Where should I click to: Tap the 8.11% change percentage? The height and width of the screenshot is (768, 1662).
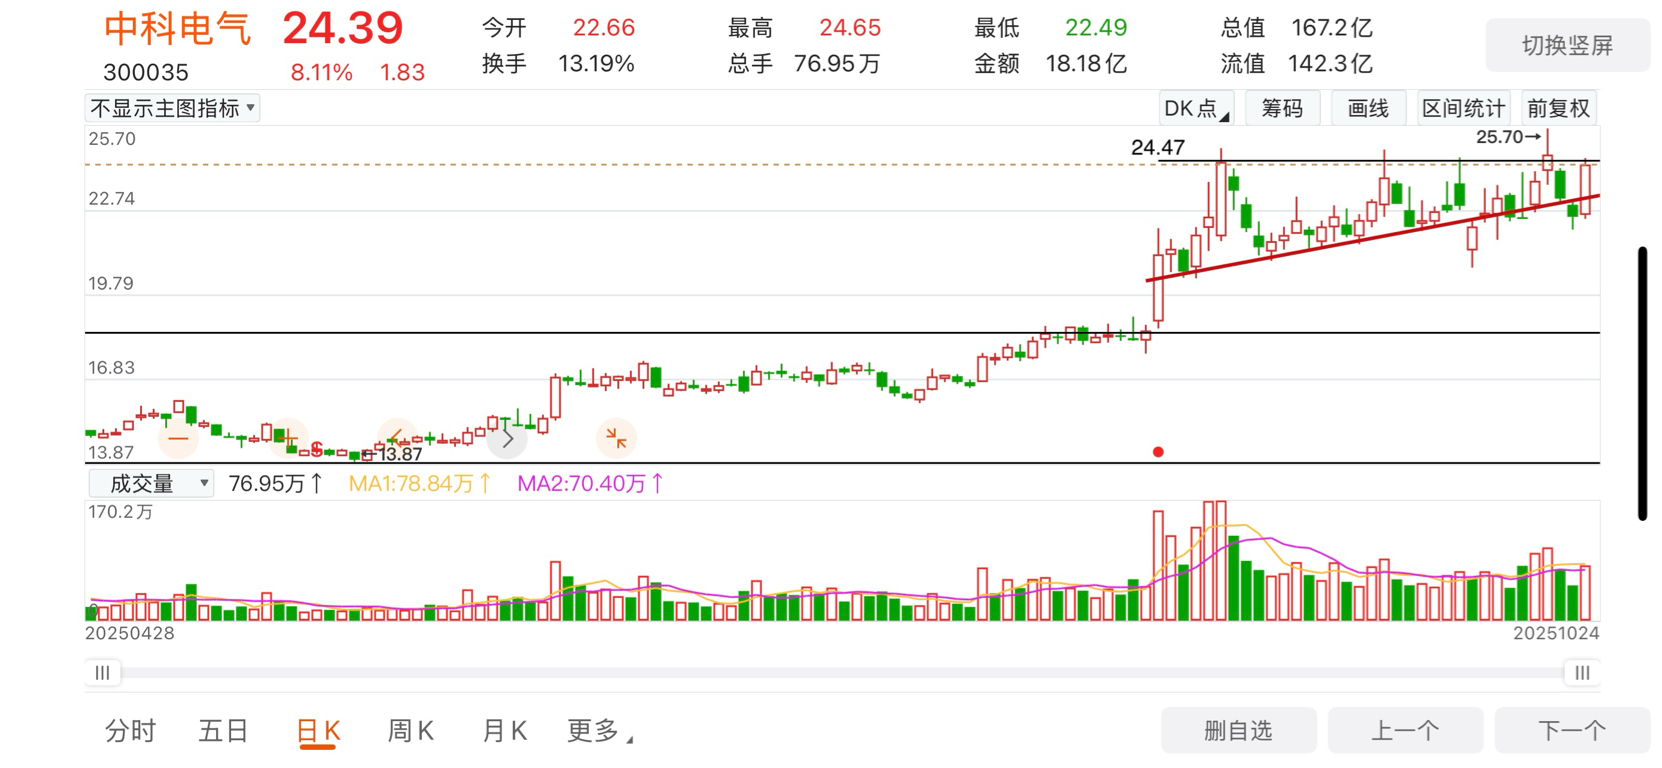[x=321, y=72]
